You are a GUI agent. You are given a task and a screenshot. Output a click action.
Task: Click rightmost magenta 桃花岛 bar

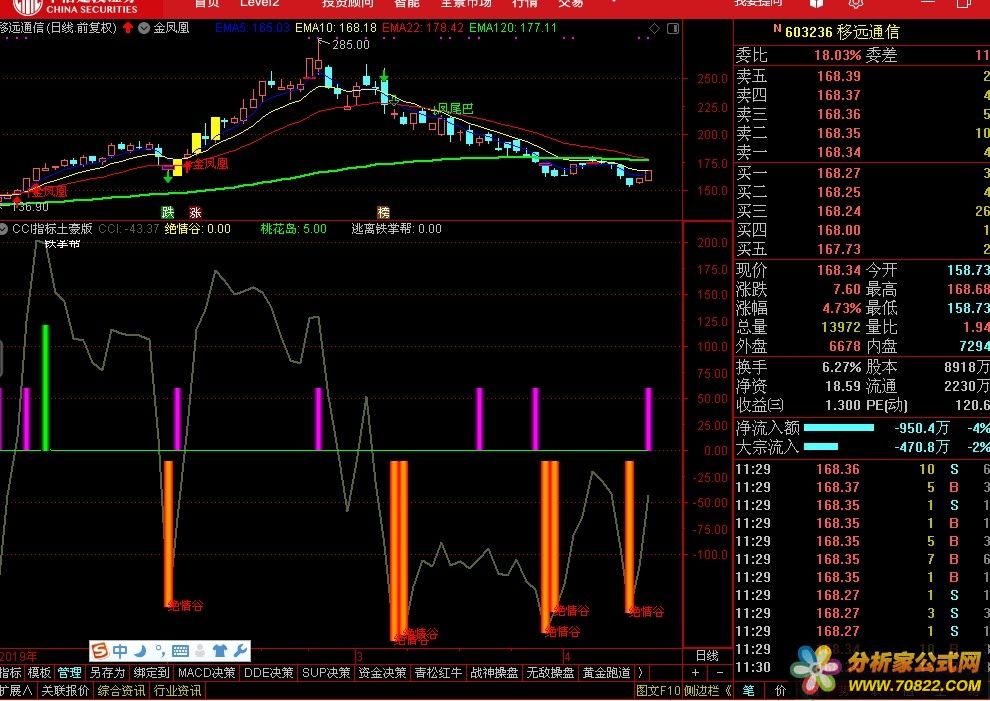click(648, 419)
